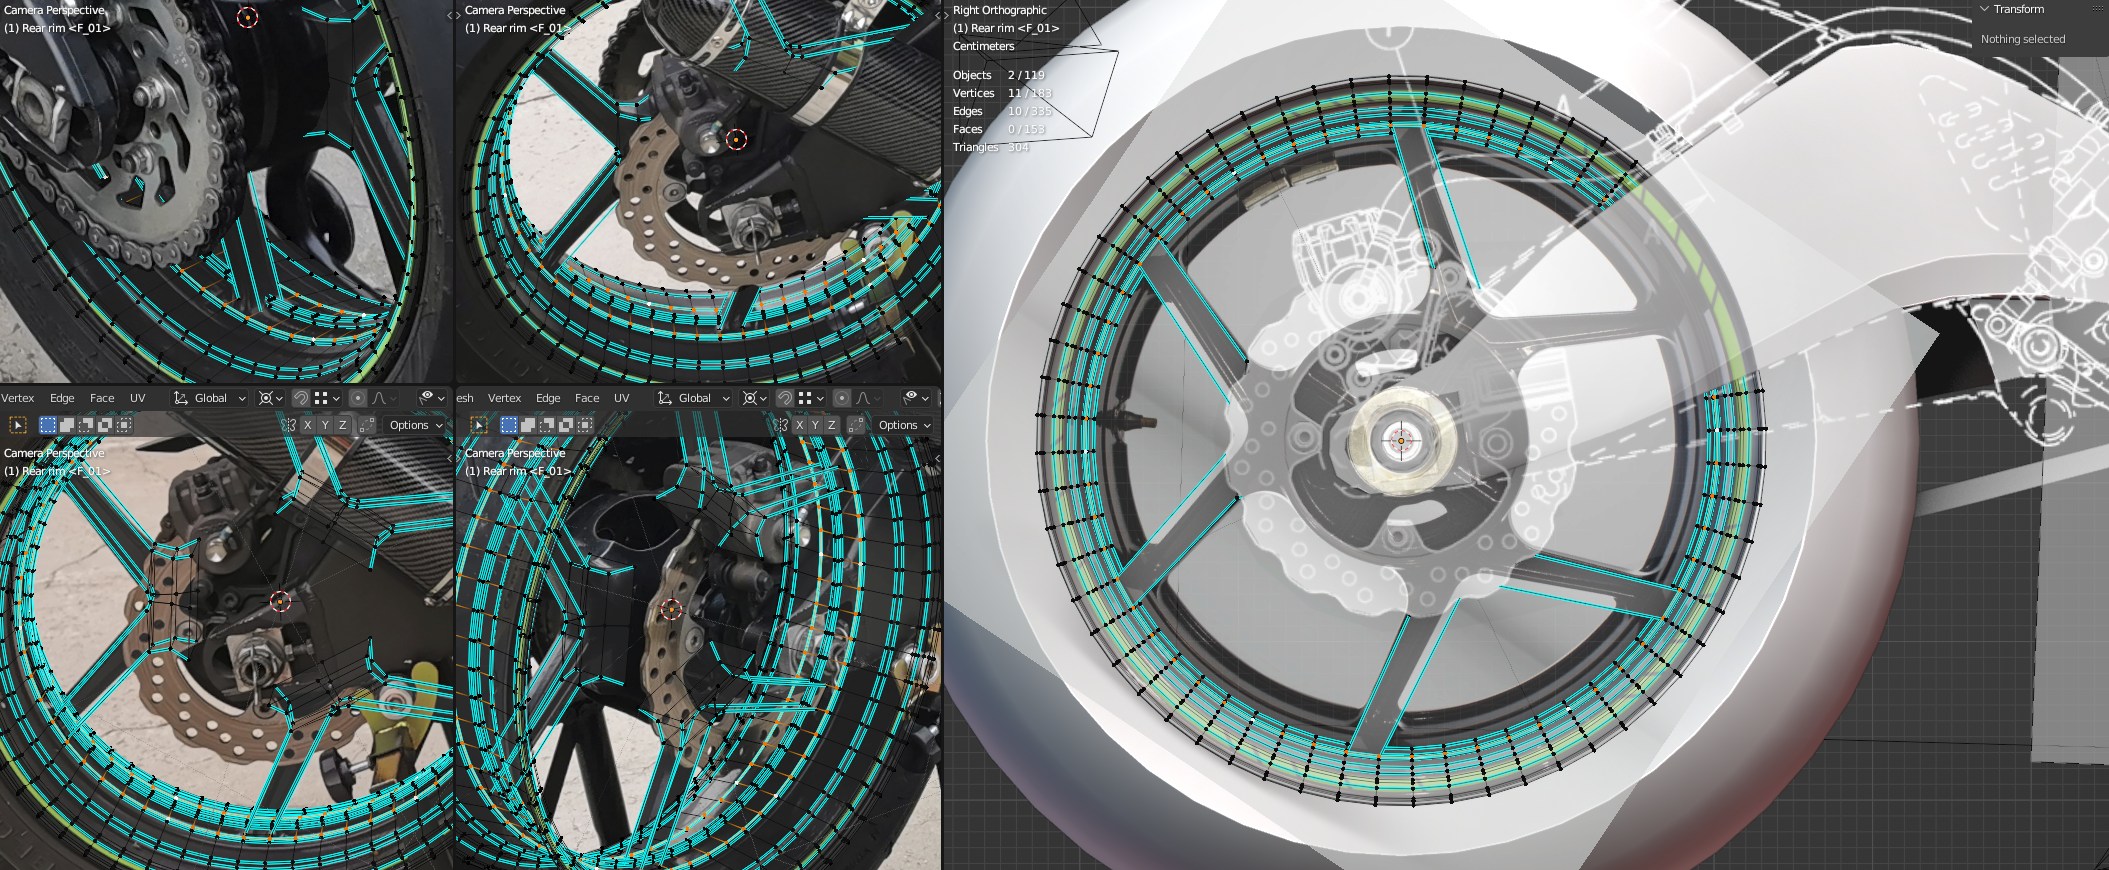Open Options dropdown in middle viewport header
The height and width of the screenshot is (870, 2109).
pyautogui.click(x=904, y=425)
